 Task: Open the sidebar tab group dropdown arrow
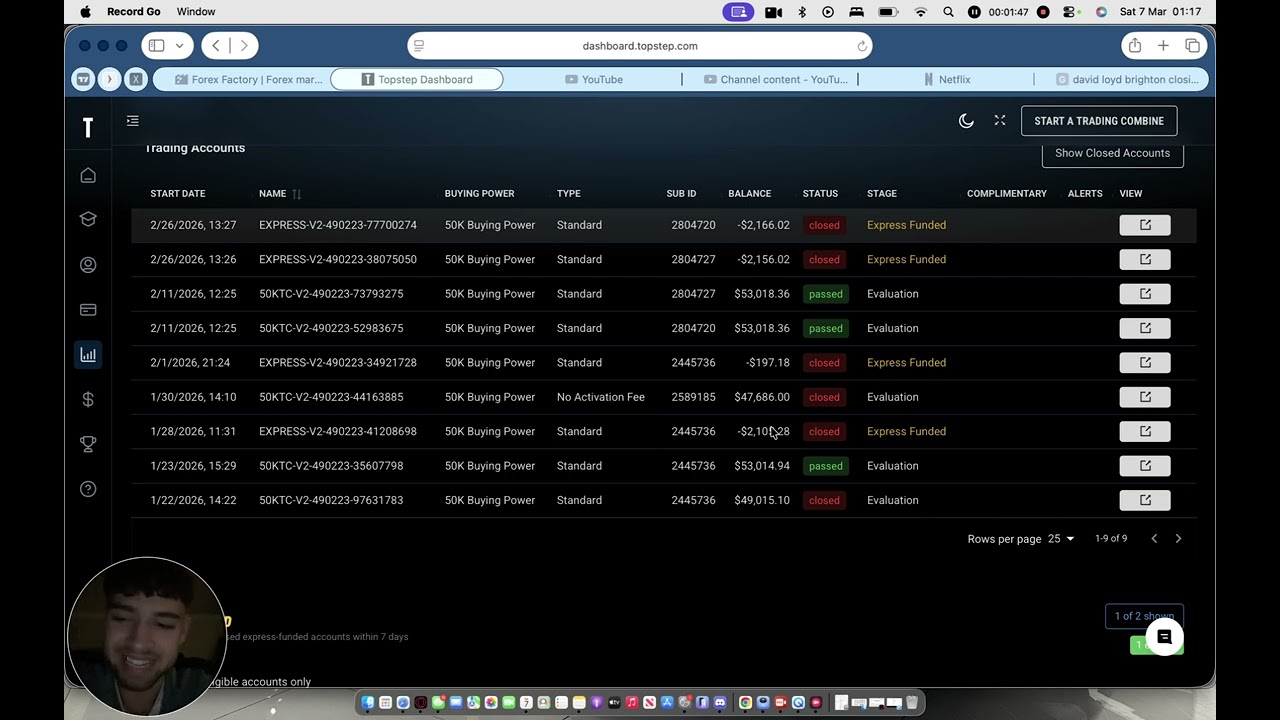click(180, 46)
